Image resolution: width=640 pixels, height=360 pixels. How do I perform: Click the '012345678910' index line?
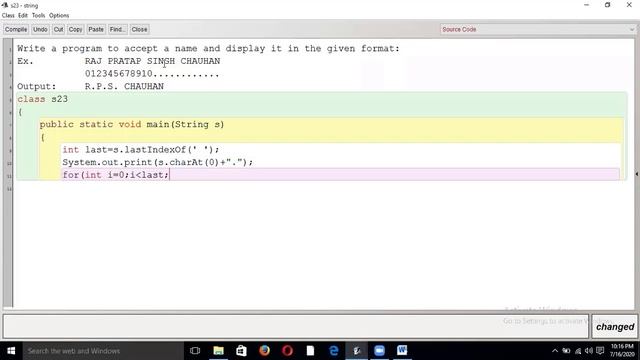152,74
